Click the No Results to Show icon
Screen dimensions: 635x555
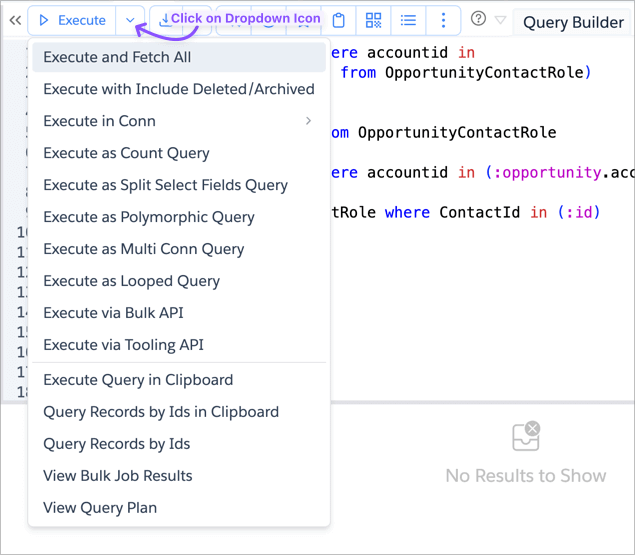[x=525, y=437]
